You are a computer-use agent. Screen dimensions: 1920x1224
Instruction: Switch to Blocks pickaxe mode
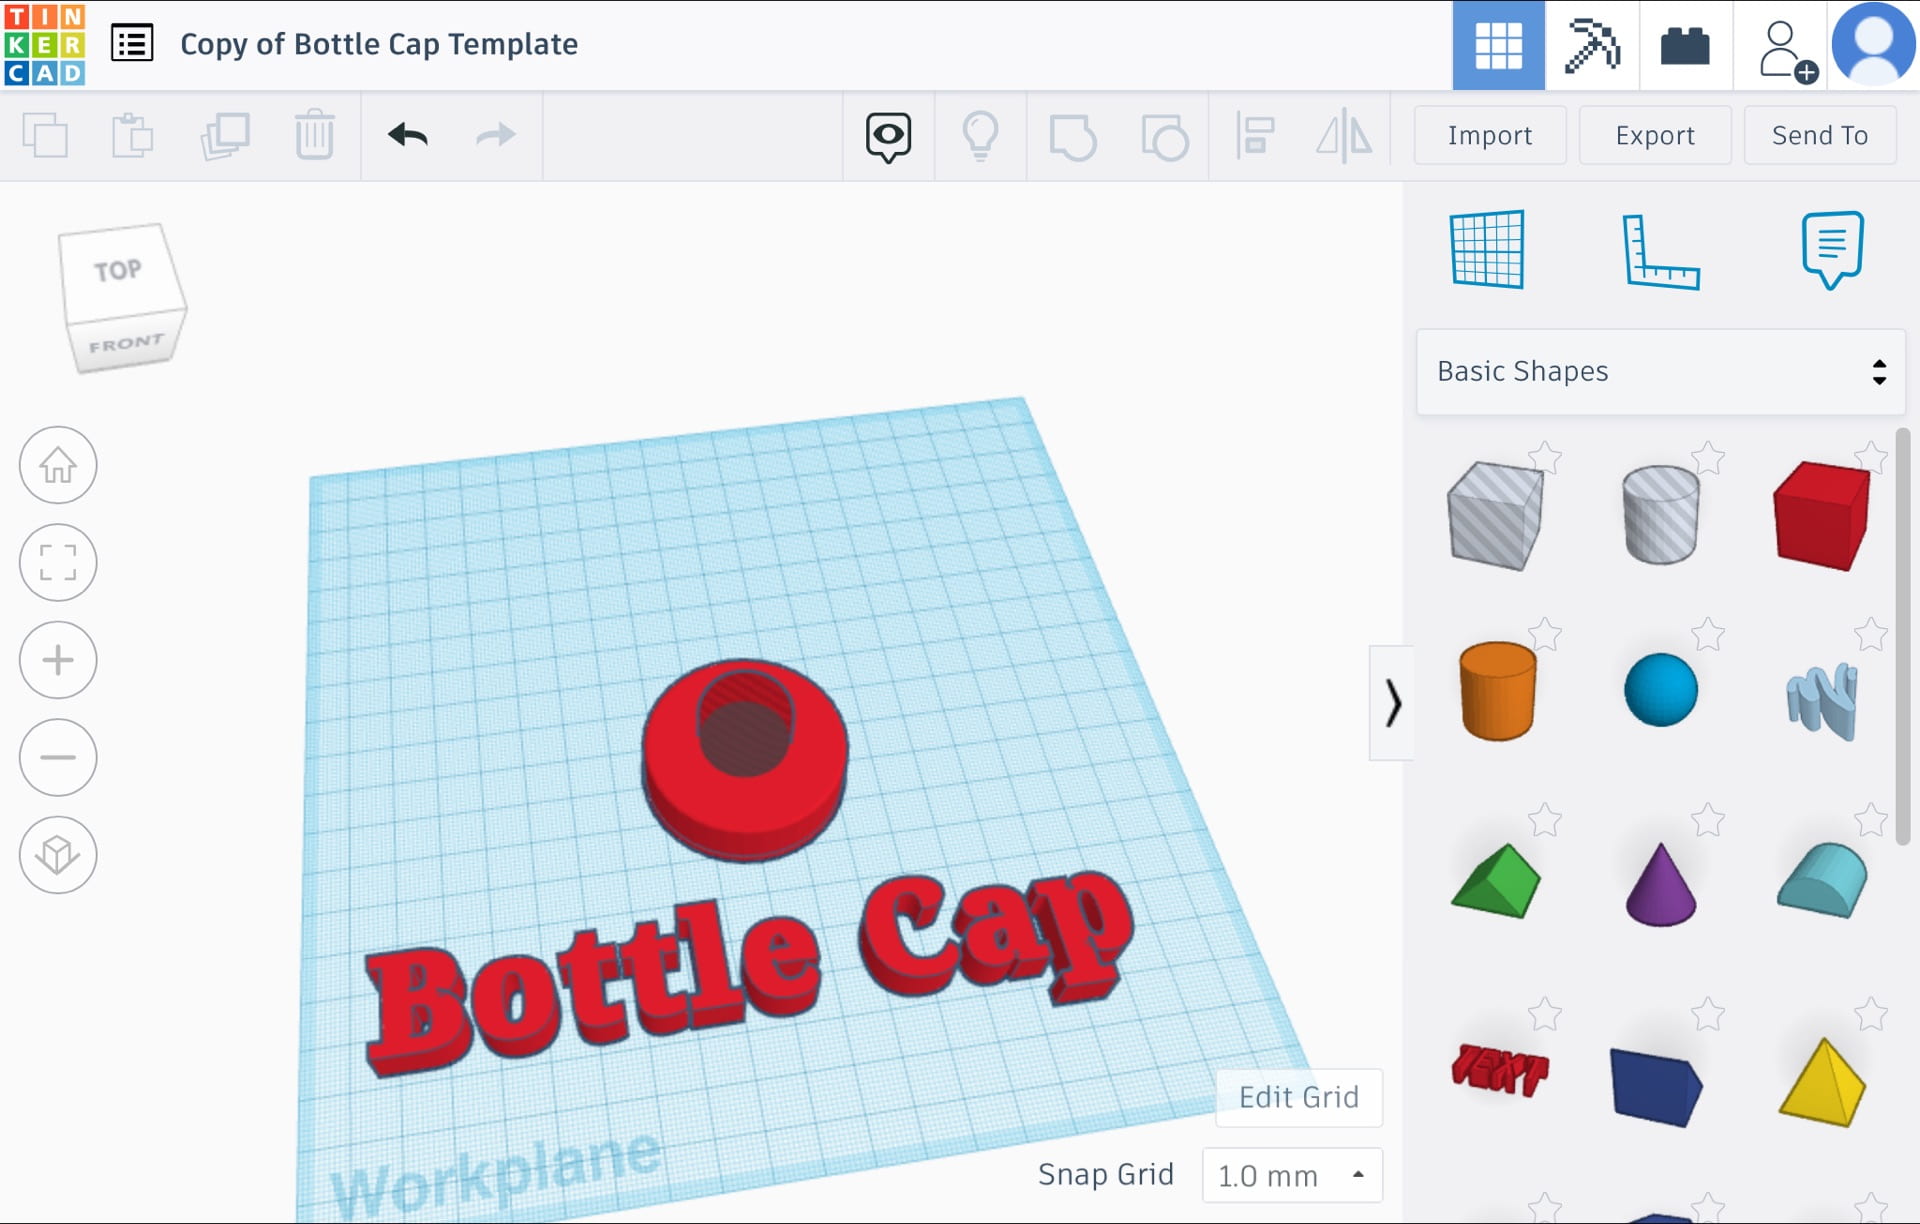pos(1592,45)
